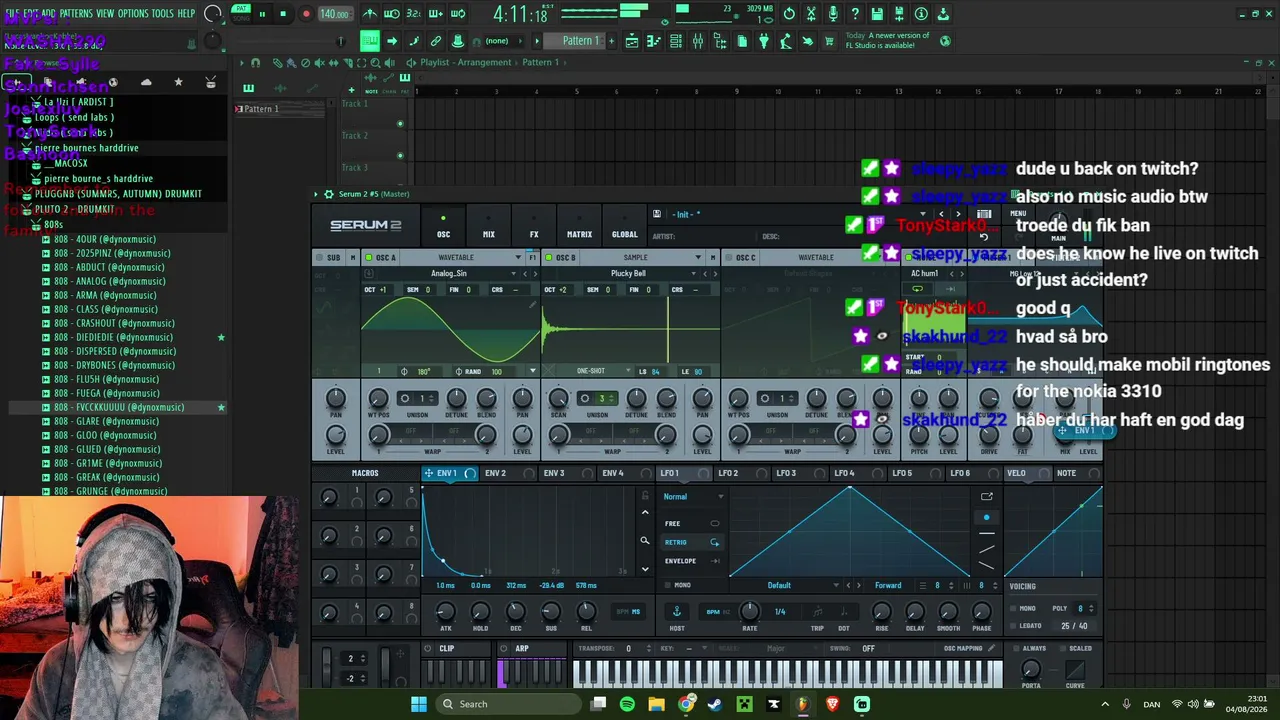Open Steam from the taskbar
Screen dimensions: 1280x720
click(715, 704)
